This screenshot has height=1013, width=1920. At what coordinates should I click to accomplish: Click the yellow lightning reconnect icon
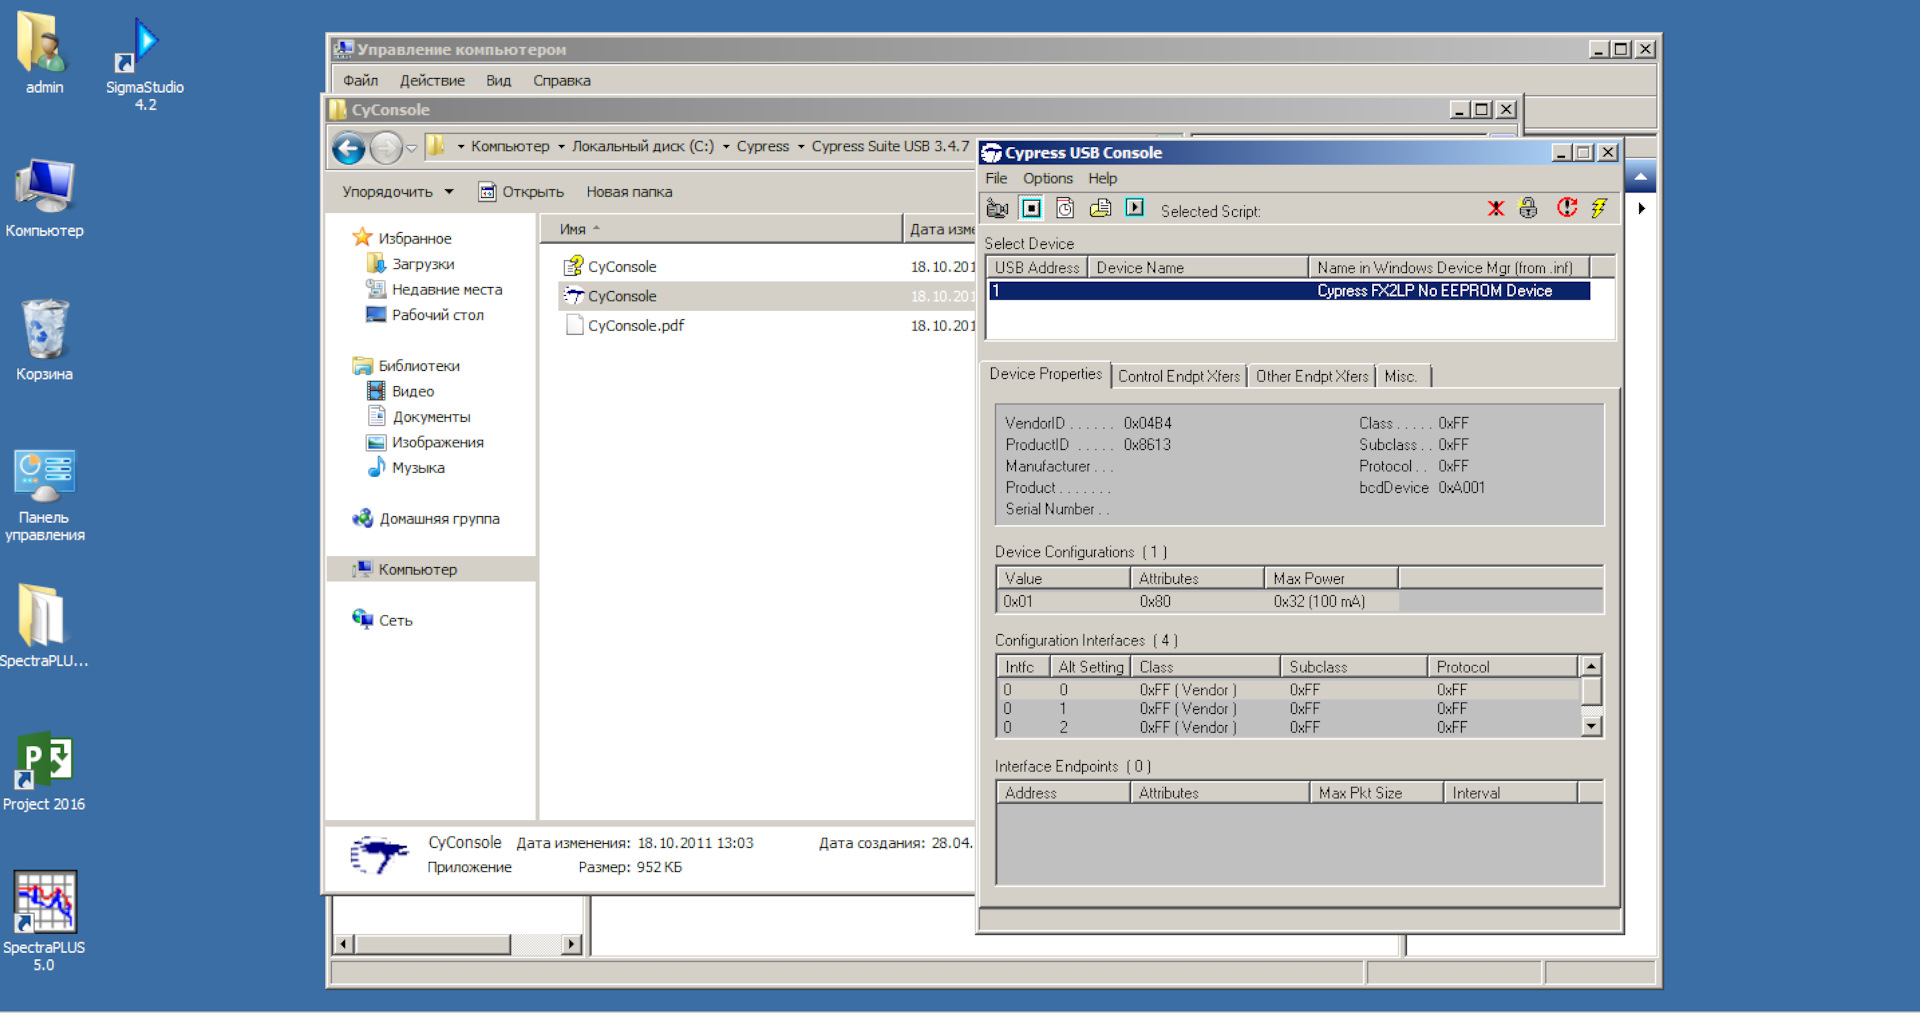pos(1599,208)
